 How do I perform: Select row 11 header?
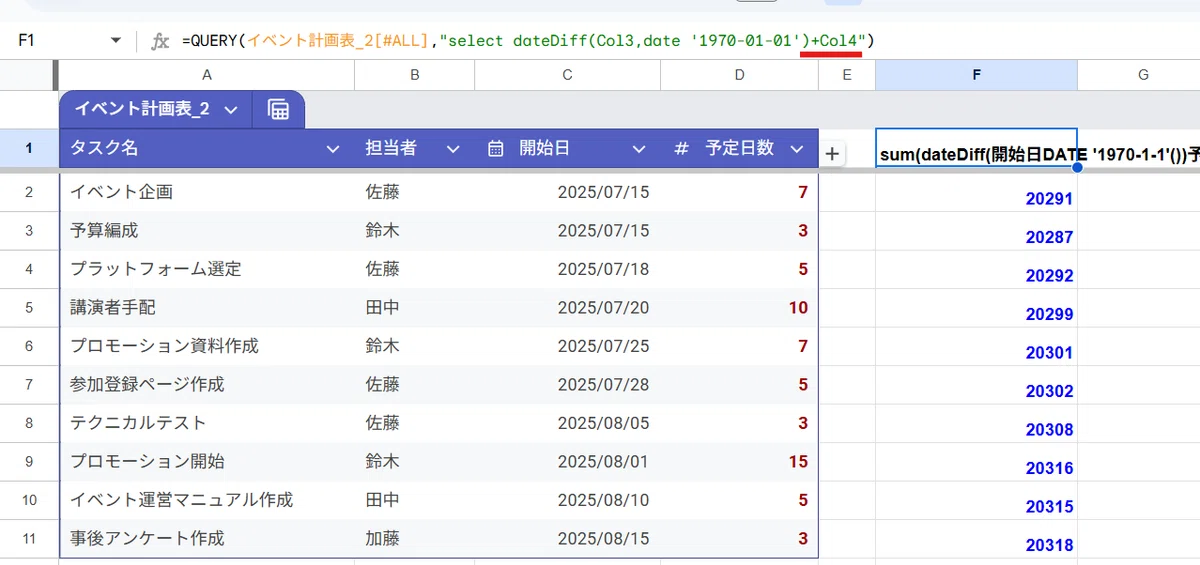[x=29, y=538]
